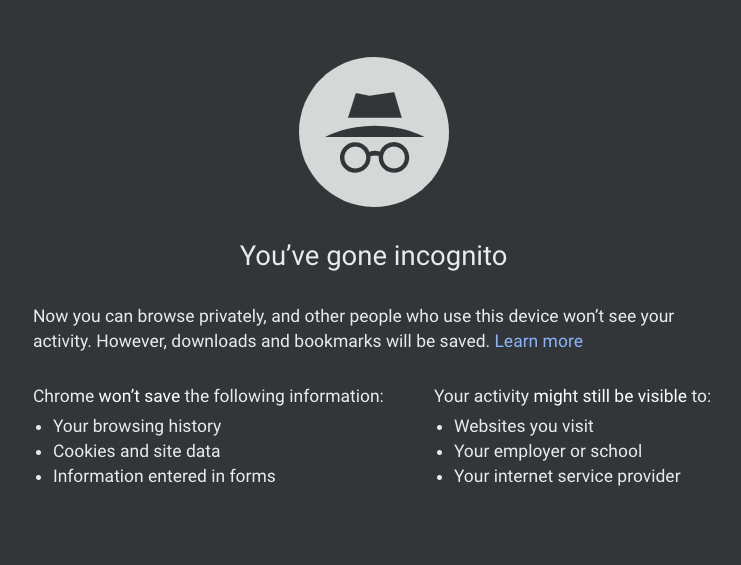The image size is (741, 565).
Task: Click bullet beside "Websites you visit"
Action: (440, 428)
